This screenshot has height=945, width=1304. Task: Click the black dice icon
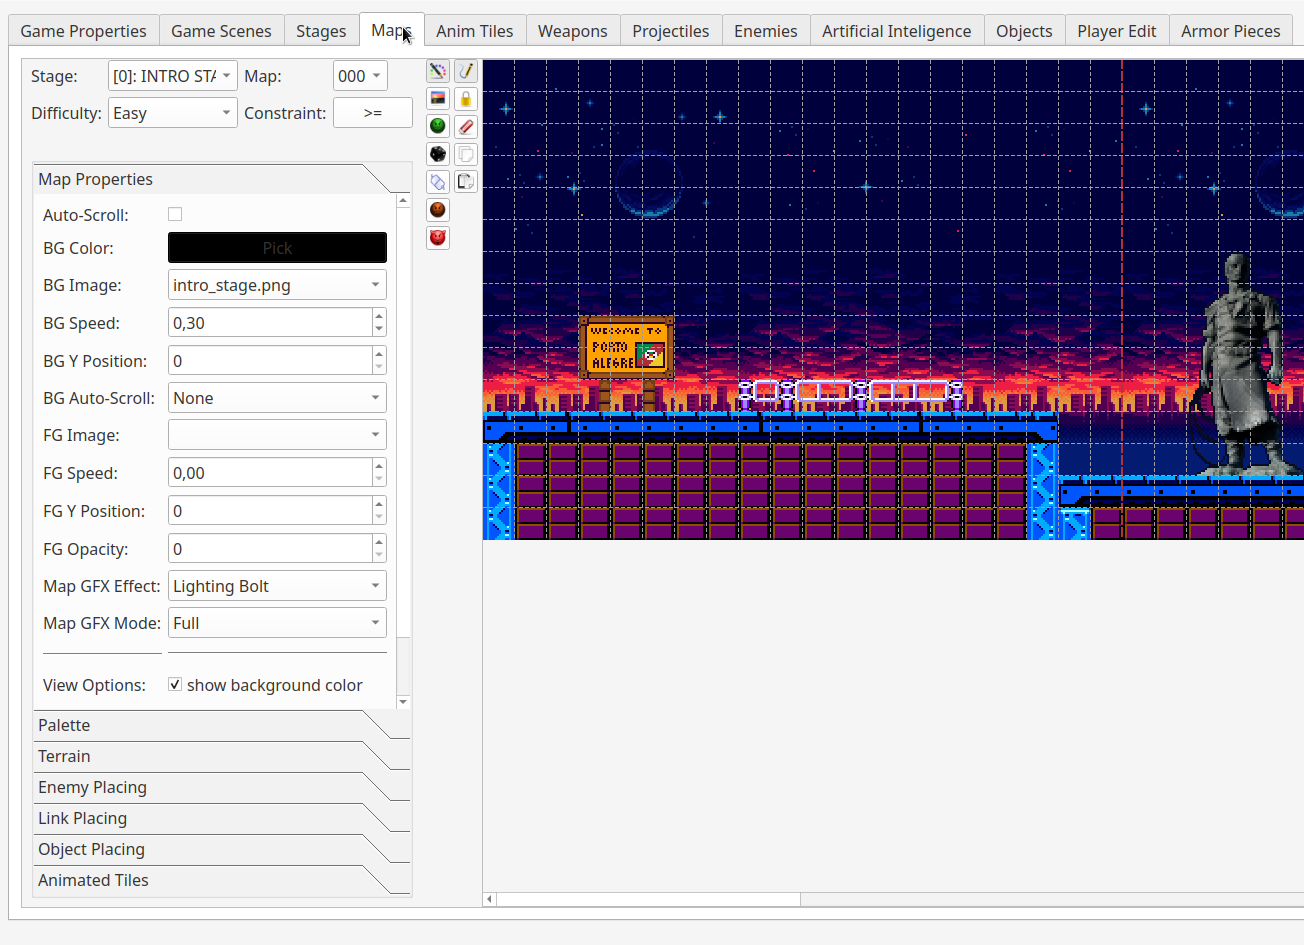point(438,154)
